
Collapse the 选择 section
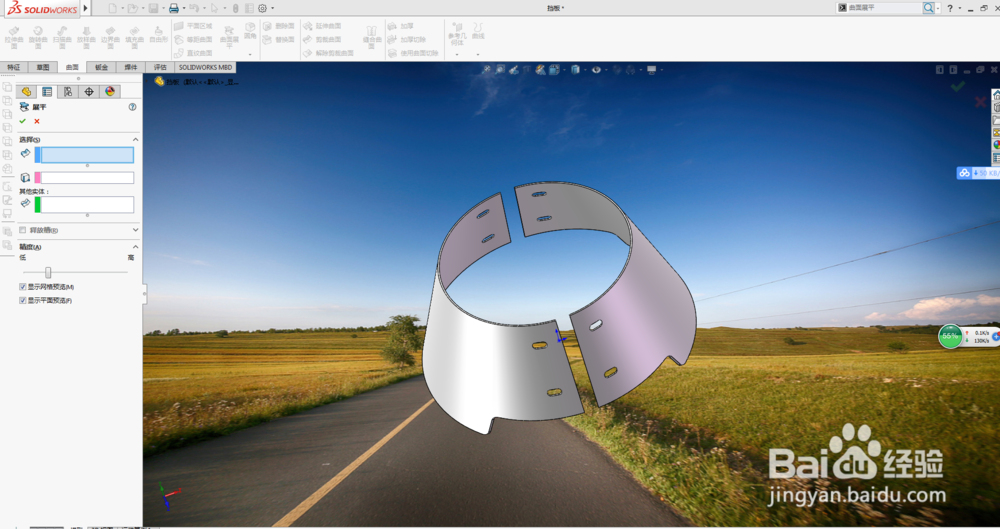(x=135, y=139)
